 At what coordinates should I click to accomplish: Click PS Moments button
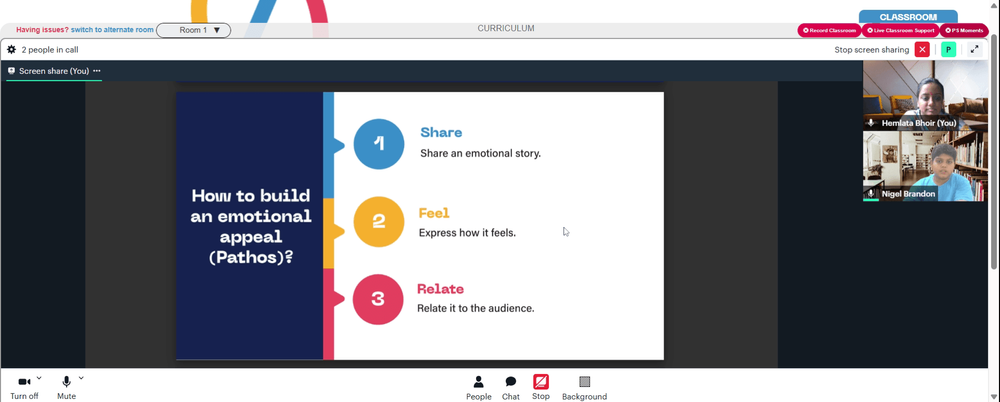[964, 30]
